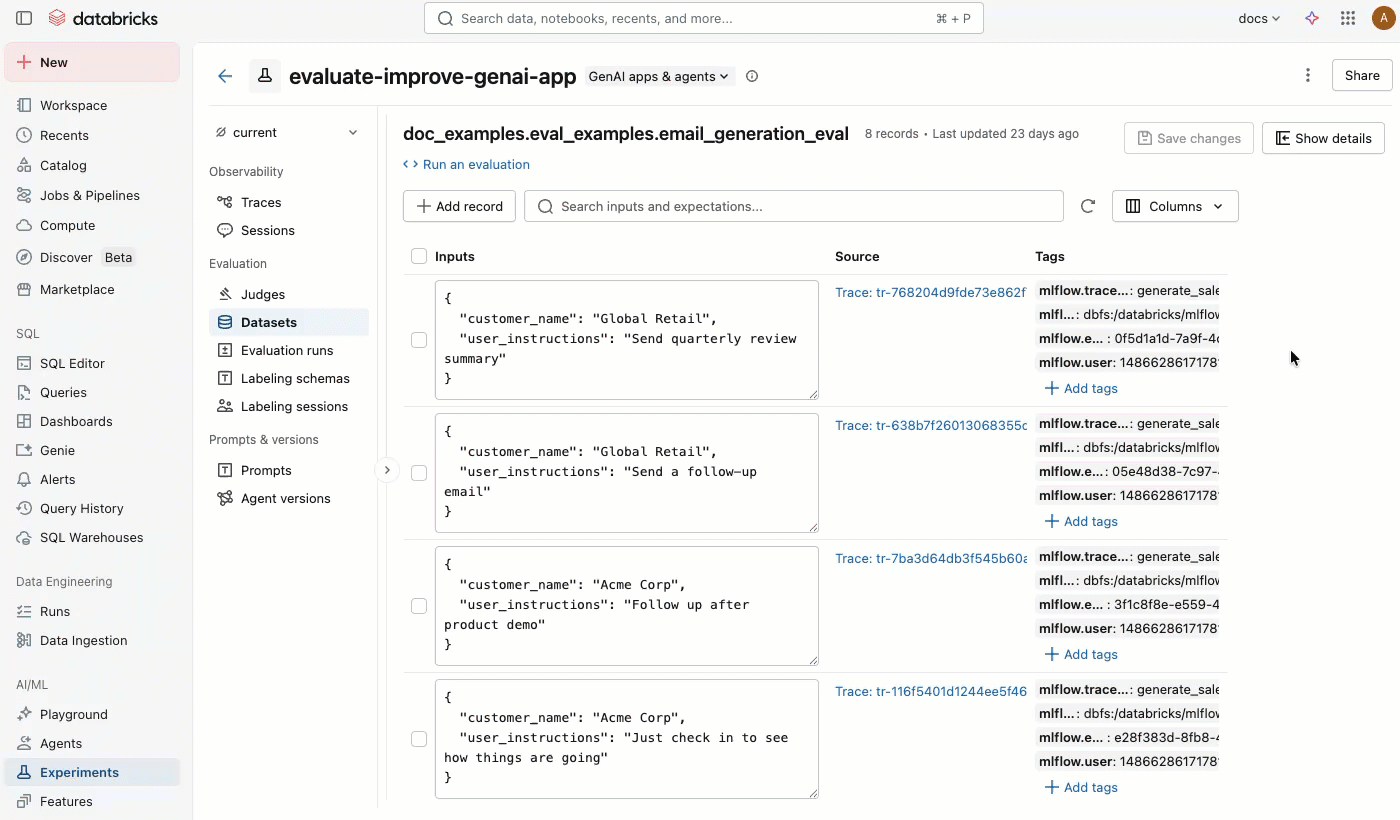The width and height of the screenshot is (1400, 820).
Task: Open the app switcher grid icon
Action: pos(1347,18)
